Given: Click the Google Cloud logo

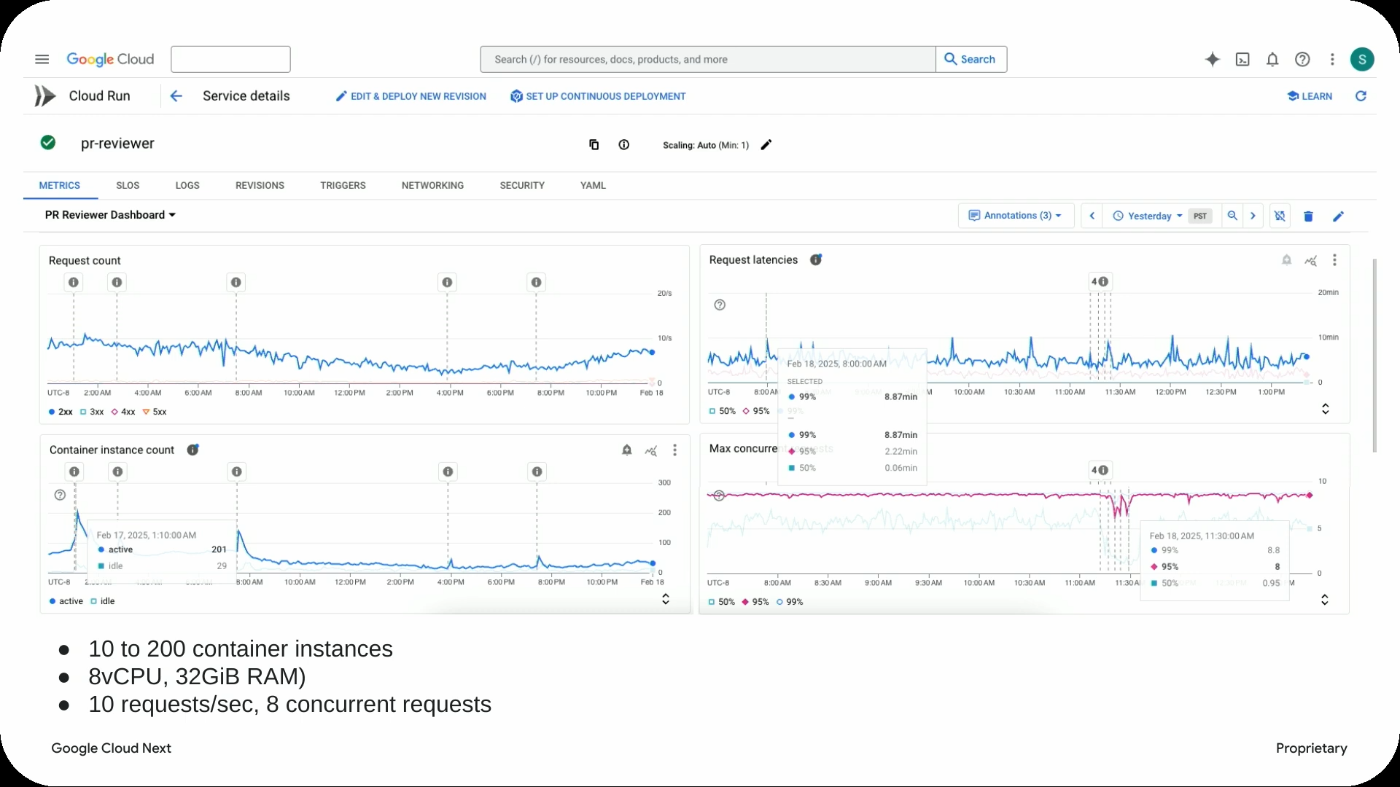Looking at the screenshot, I should coord(110,59).
